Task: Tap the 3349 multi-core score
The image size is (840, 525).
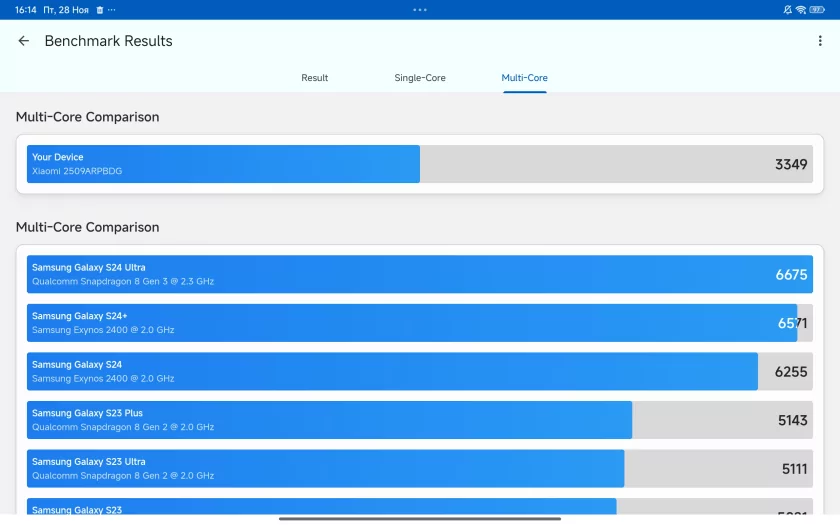Action: coord(790,164)
